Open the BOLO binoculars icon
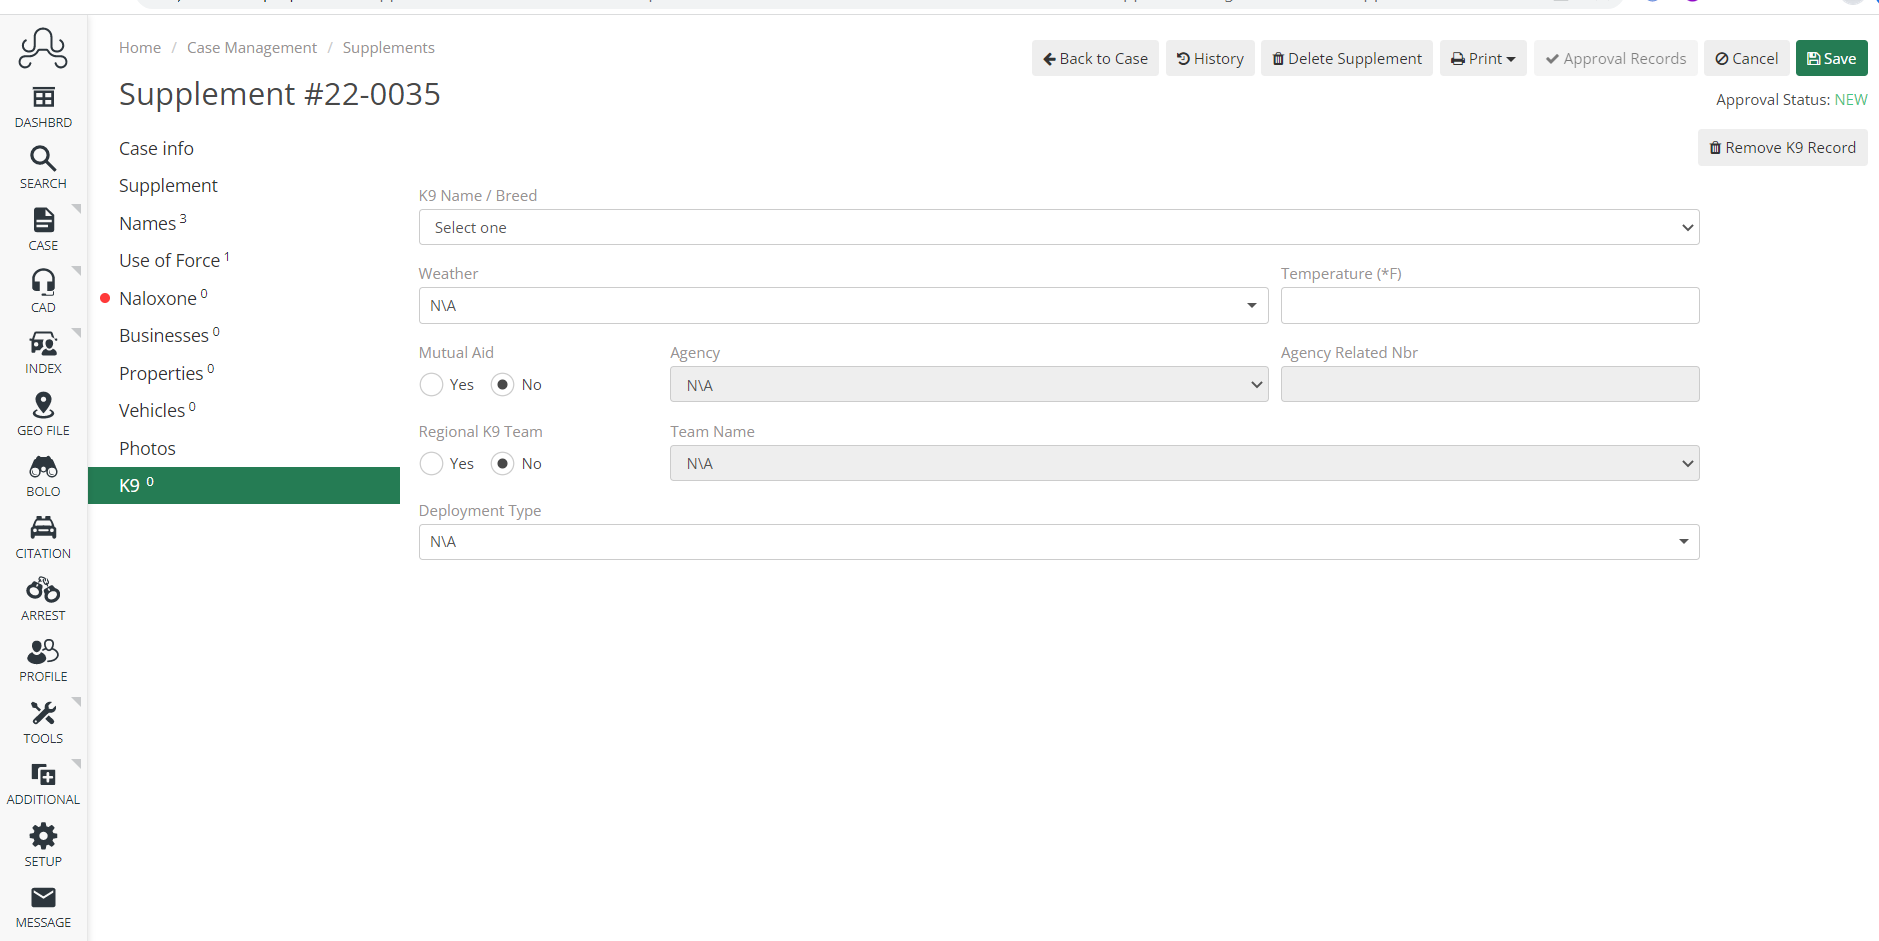Image resolution: width=1879 pixels, height=941 pixels. coord(42,468)
